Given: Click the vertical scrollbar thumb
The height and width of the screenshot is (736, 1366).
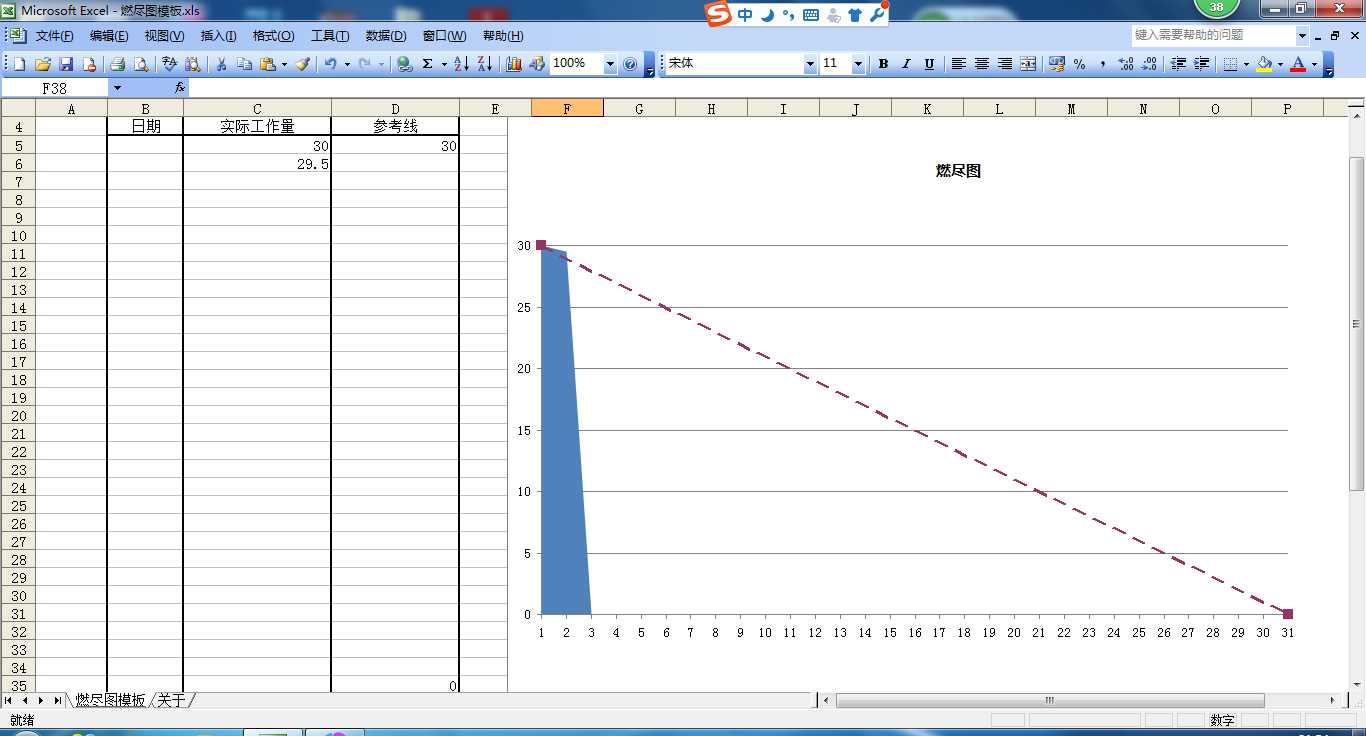Looking at the screenshot, I should 1357,324.
